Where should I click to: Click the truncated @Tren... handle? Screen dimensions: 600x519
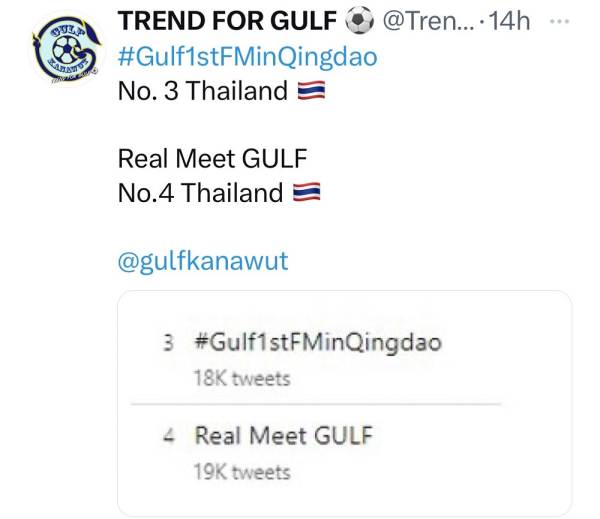tap(420, 21)
